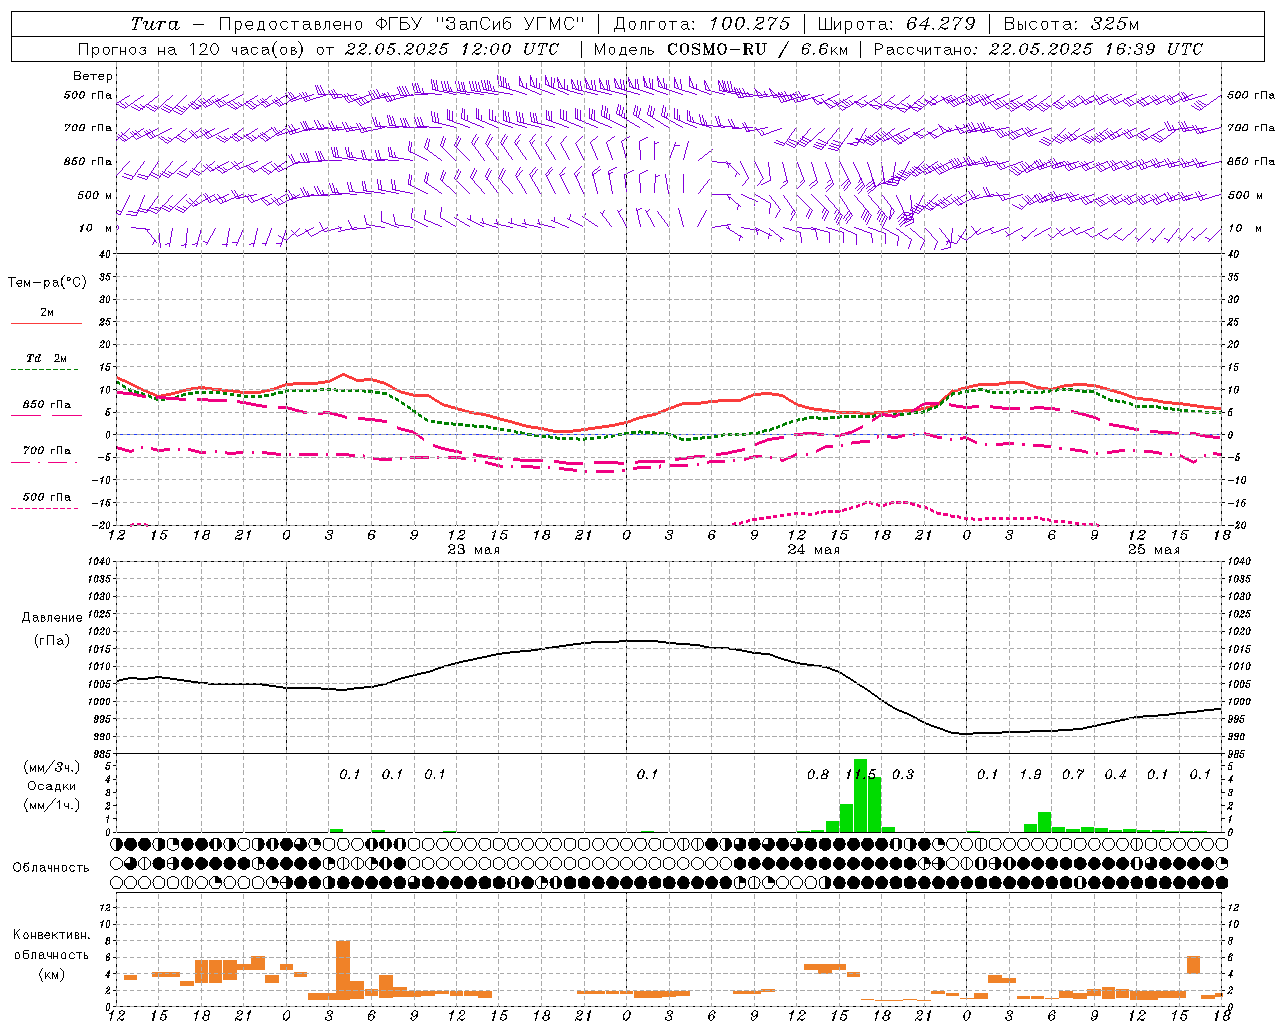Viewport: 1280px width, 1024px height.
Task: Click the Ветер panel label
Action: tap(93, 76)
